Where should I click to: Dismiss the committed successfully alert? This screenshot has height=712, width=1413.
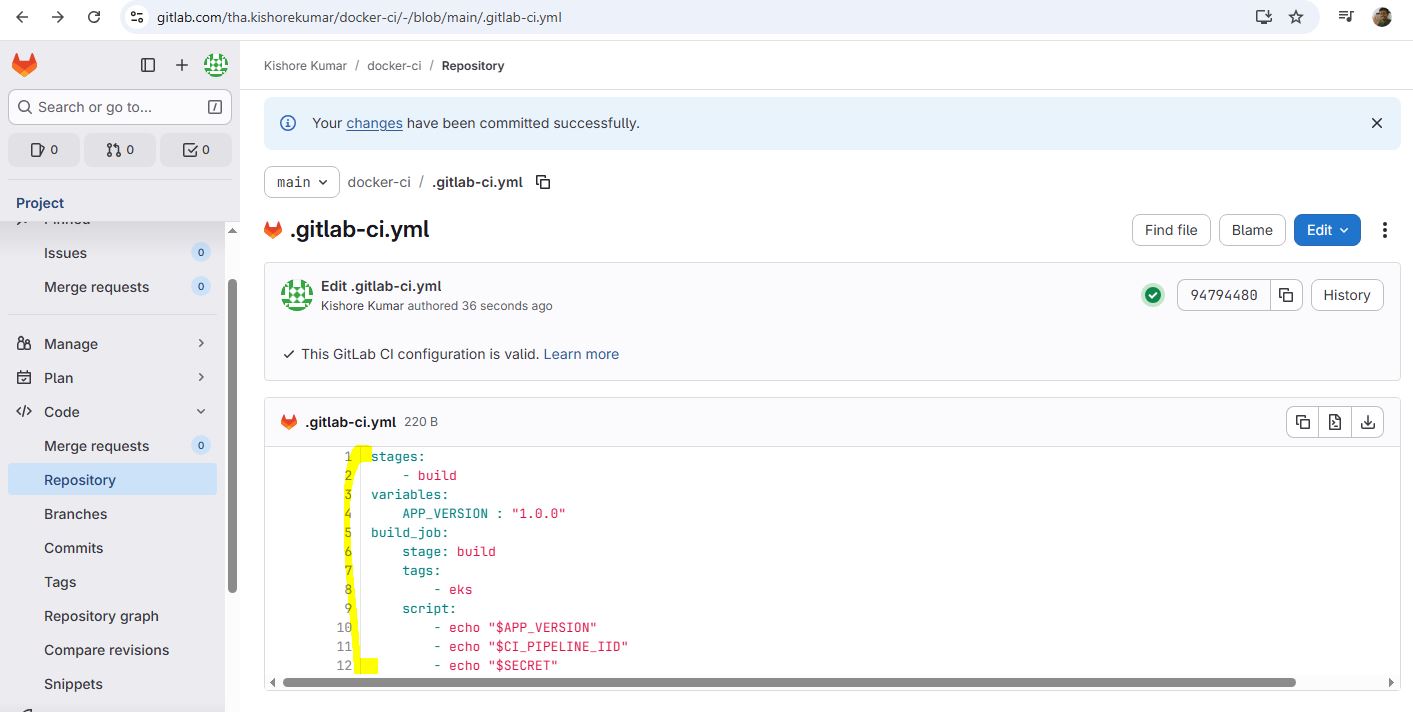point(1377,123)
